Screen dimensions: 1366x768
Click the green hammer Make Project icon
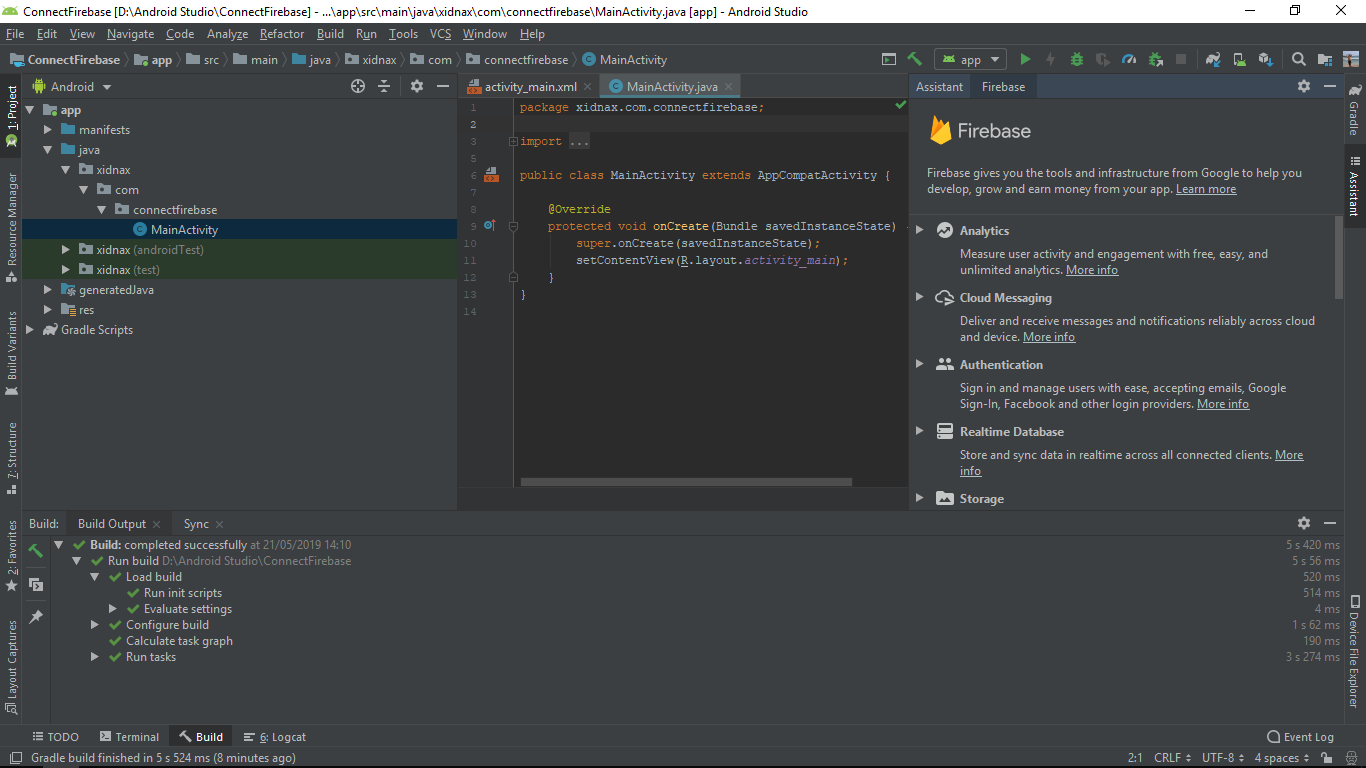point(914,59)
